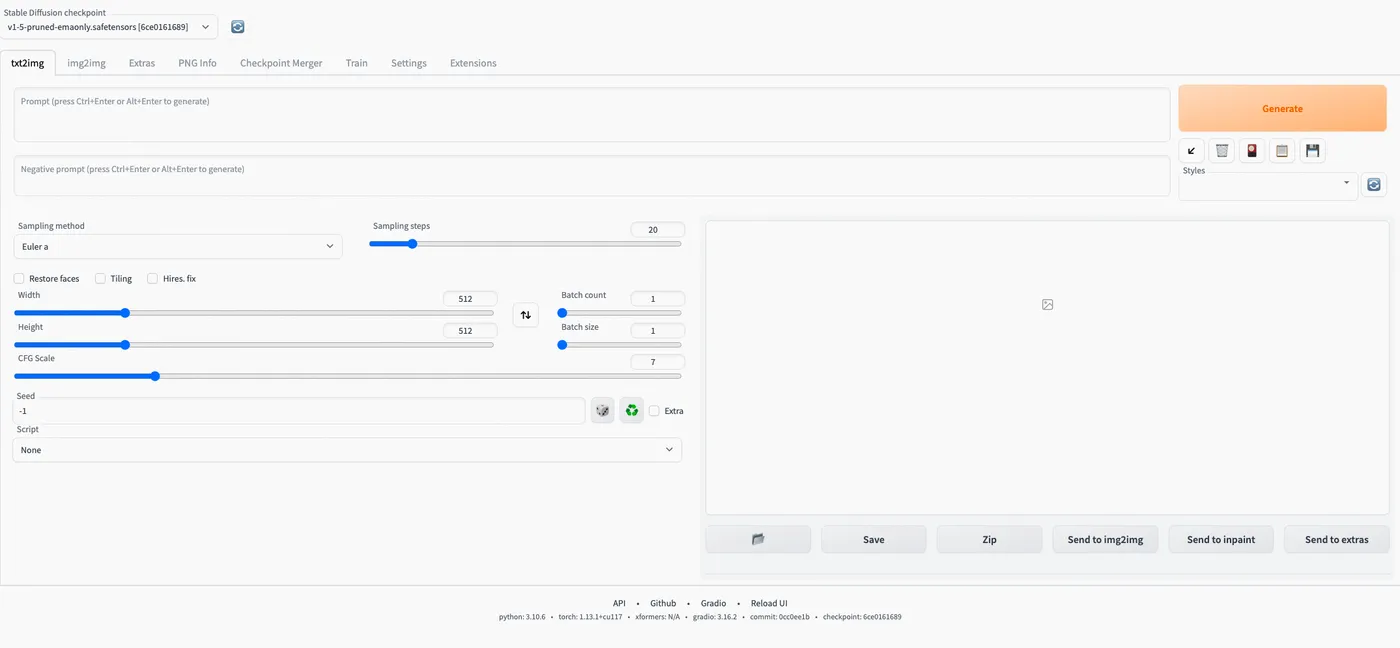Check the Extra seed options box

pos(654,411)
